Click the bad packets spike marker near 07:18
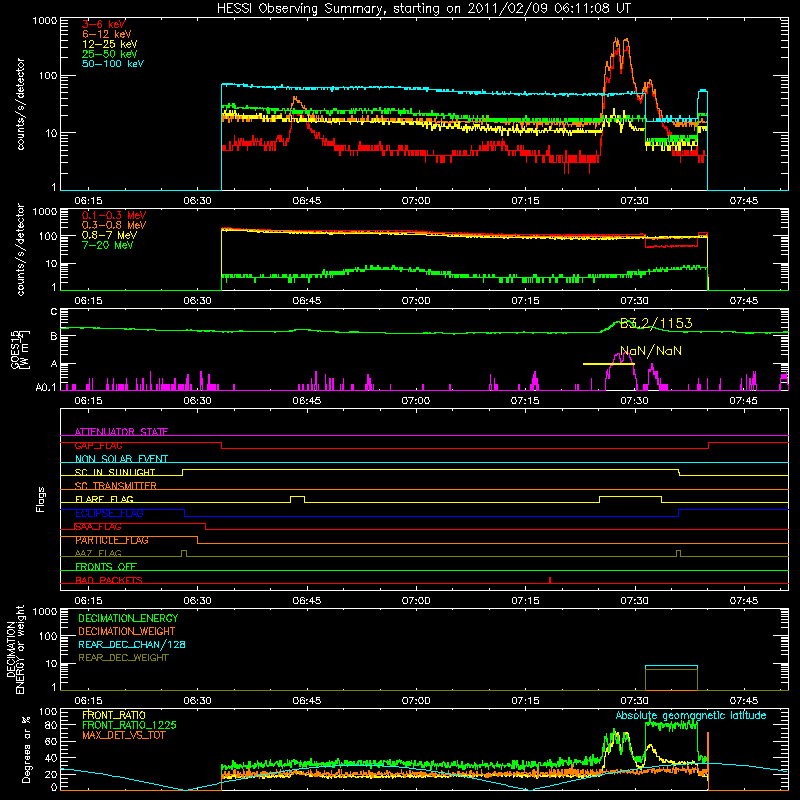The width and height of the screenshot is (800, 800). [549, 580]
